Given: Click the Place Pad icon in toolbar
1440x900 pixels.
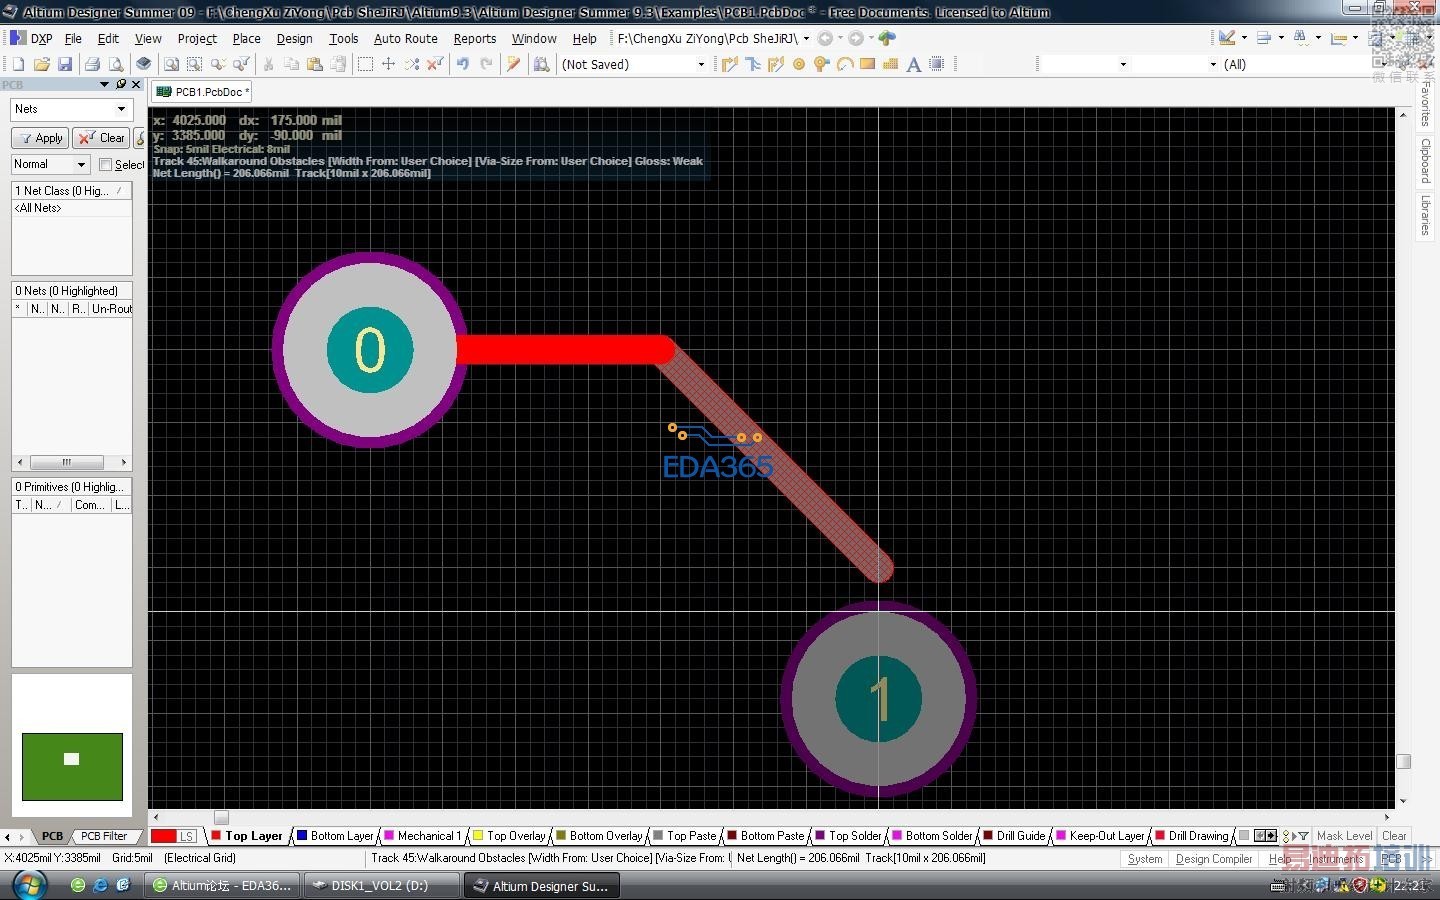Looking at the screenshot, I should pos(799,64).
